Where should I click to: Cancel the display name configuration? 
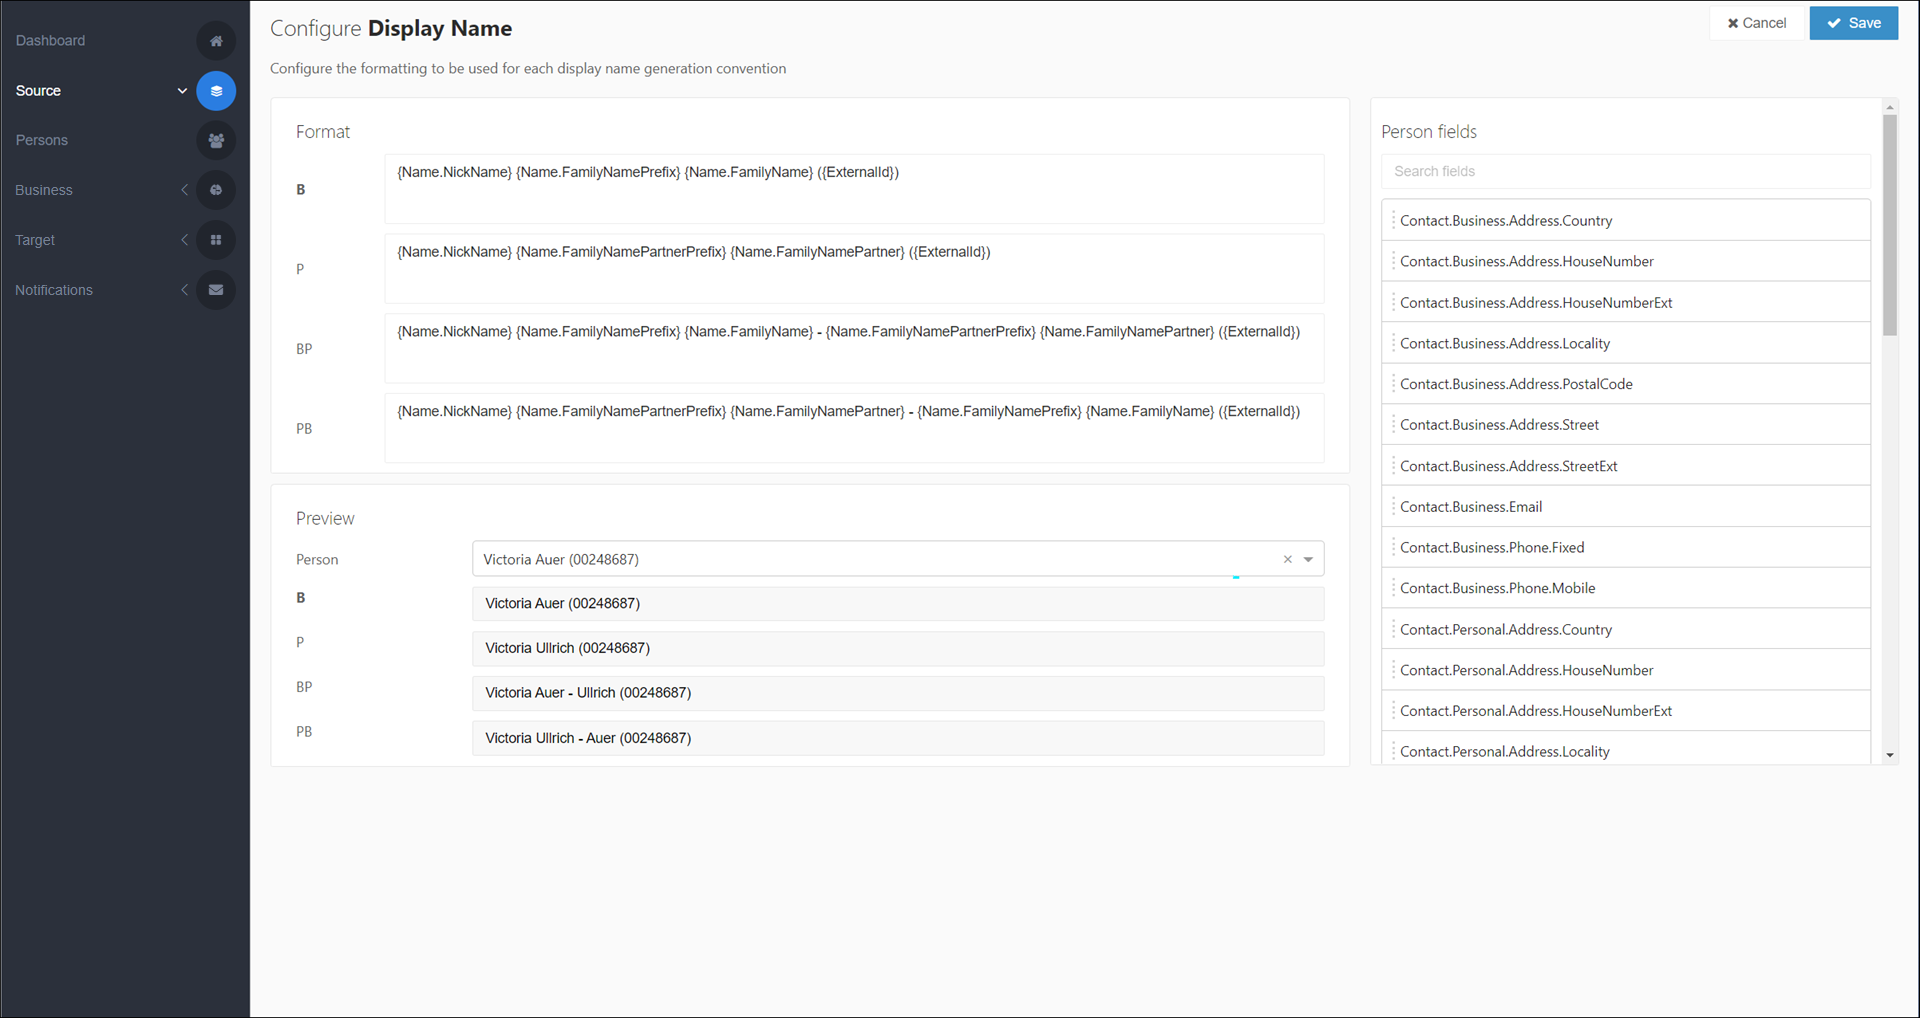[x=1757, y=23]
